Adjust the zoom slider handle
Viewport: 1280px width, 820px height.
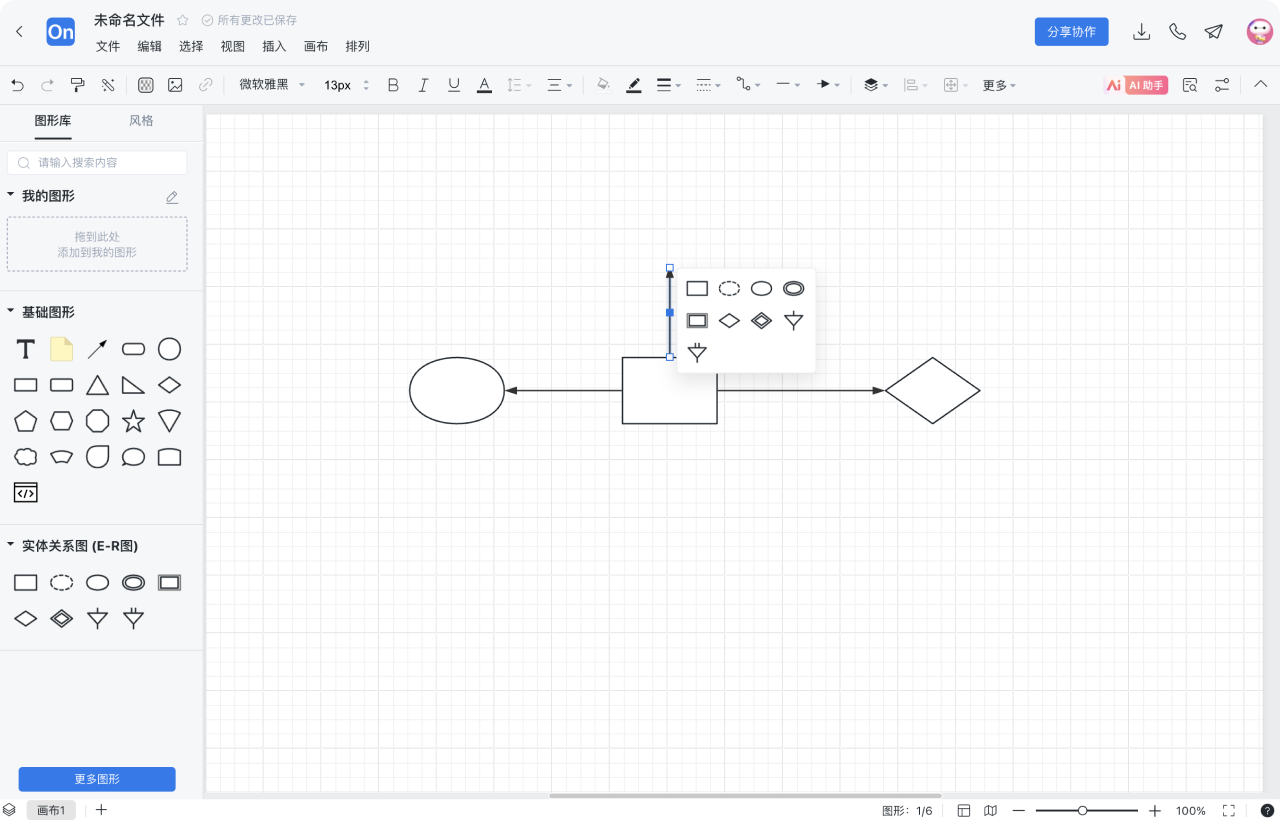coord(1082,811)
